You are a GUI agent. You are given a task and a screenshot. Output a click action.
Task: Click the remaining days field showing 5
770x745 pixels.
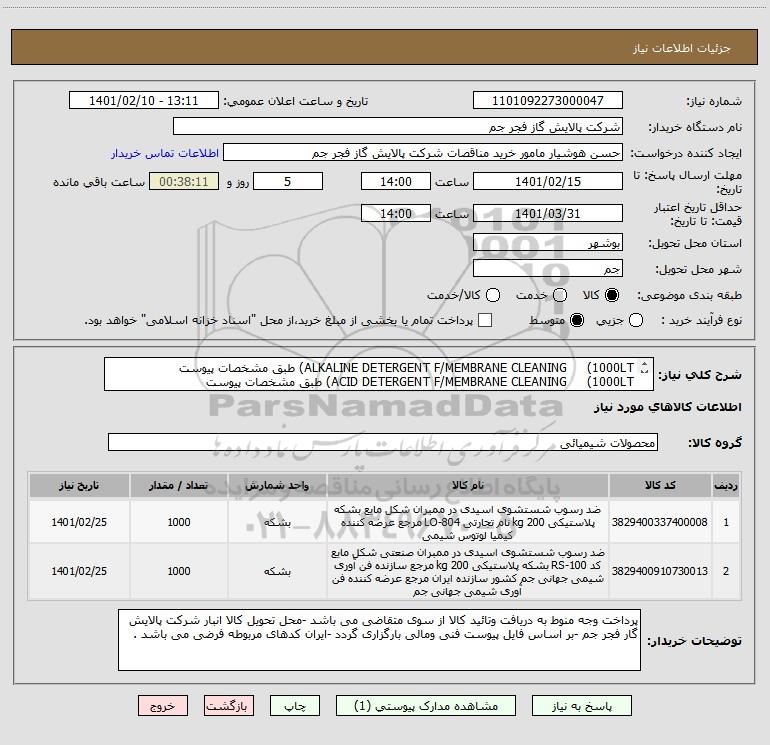point(288,181)
